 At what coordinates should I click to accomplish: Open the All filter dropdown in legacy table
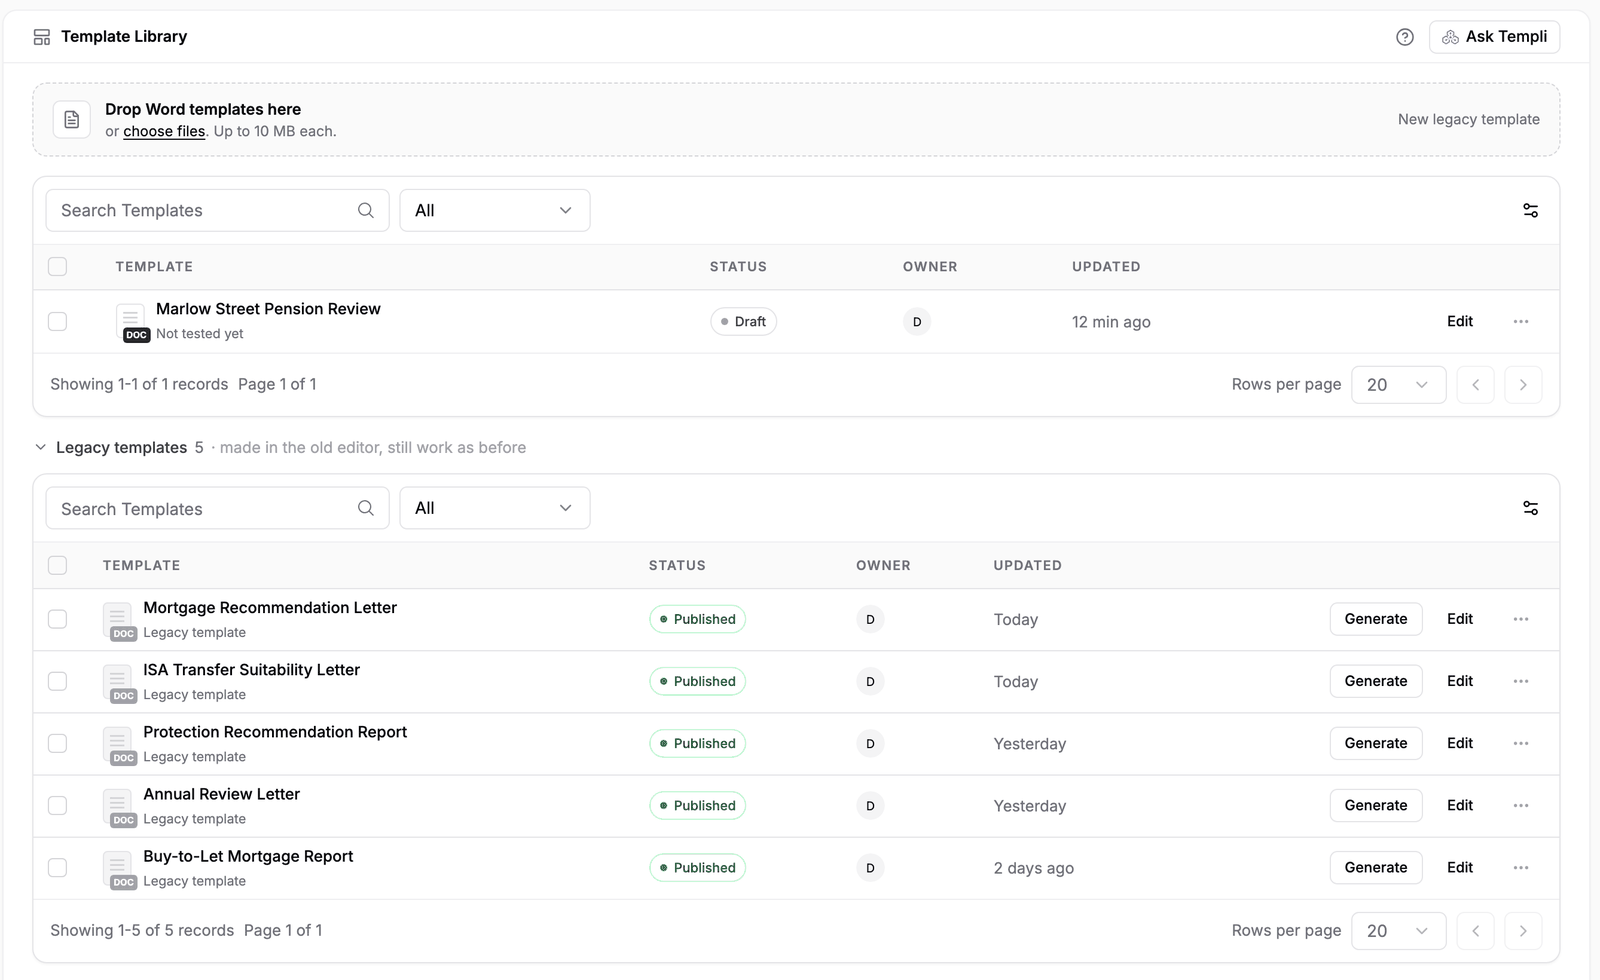(495, 508)
